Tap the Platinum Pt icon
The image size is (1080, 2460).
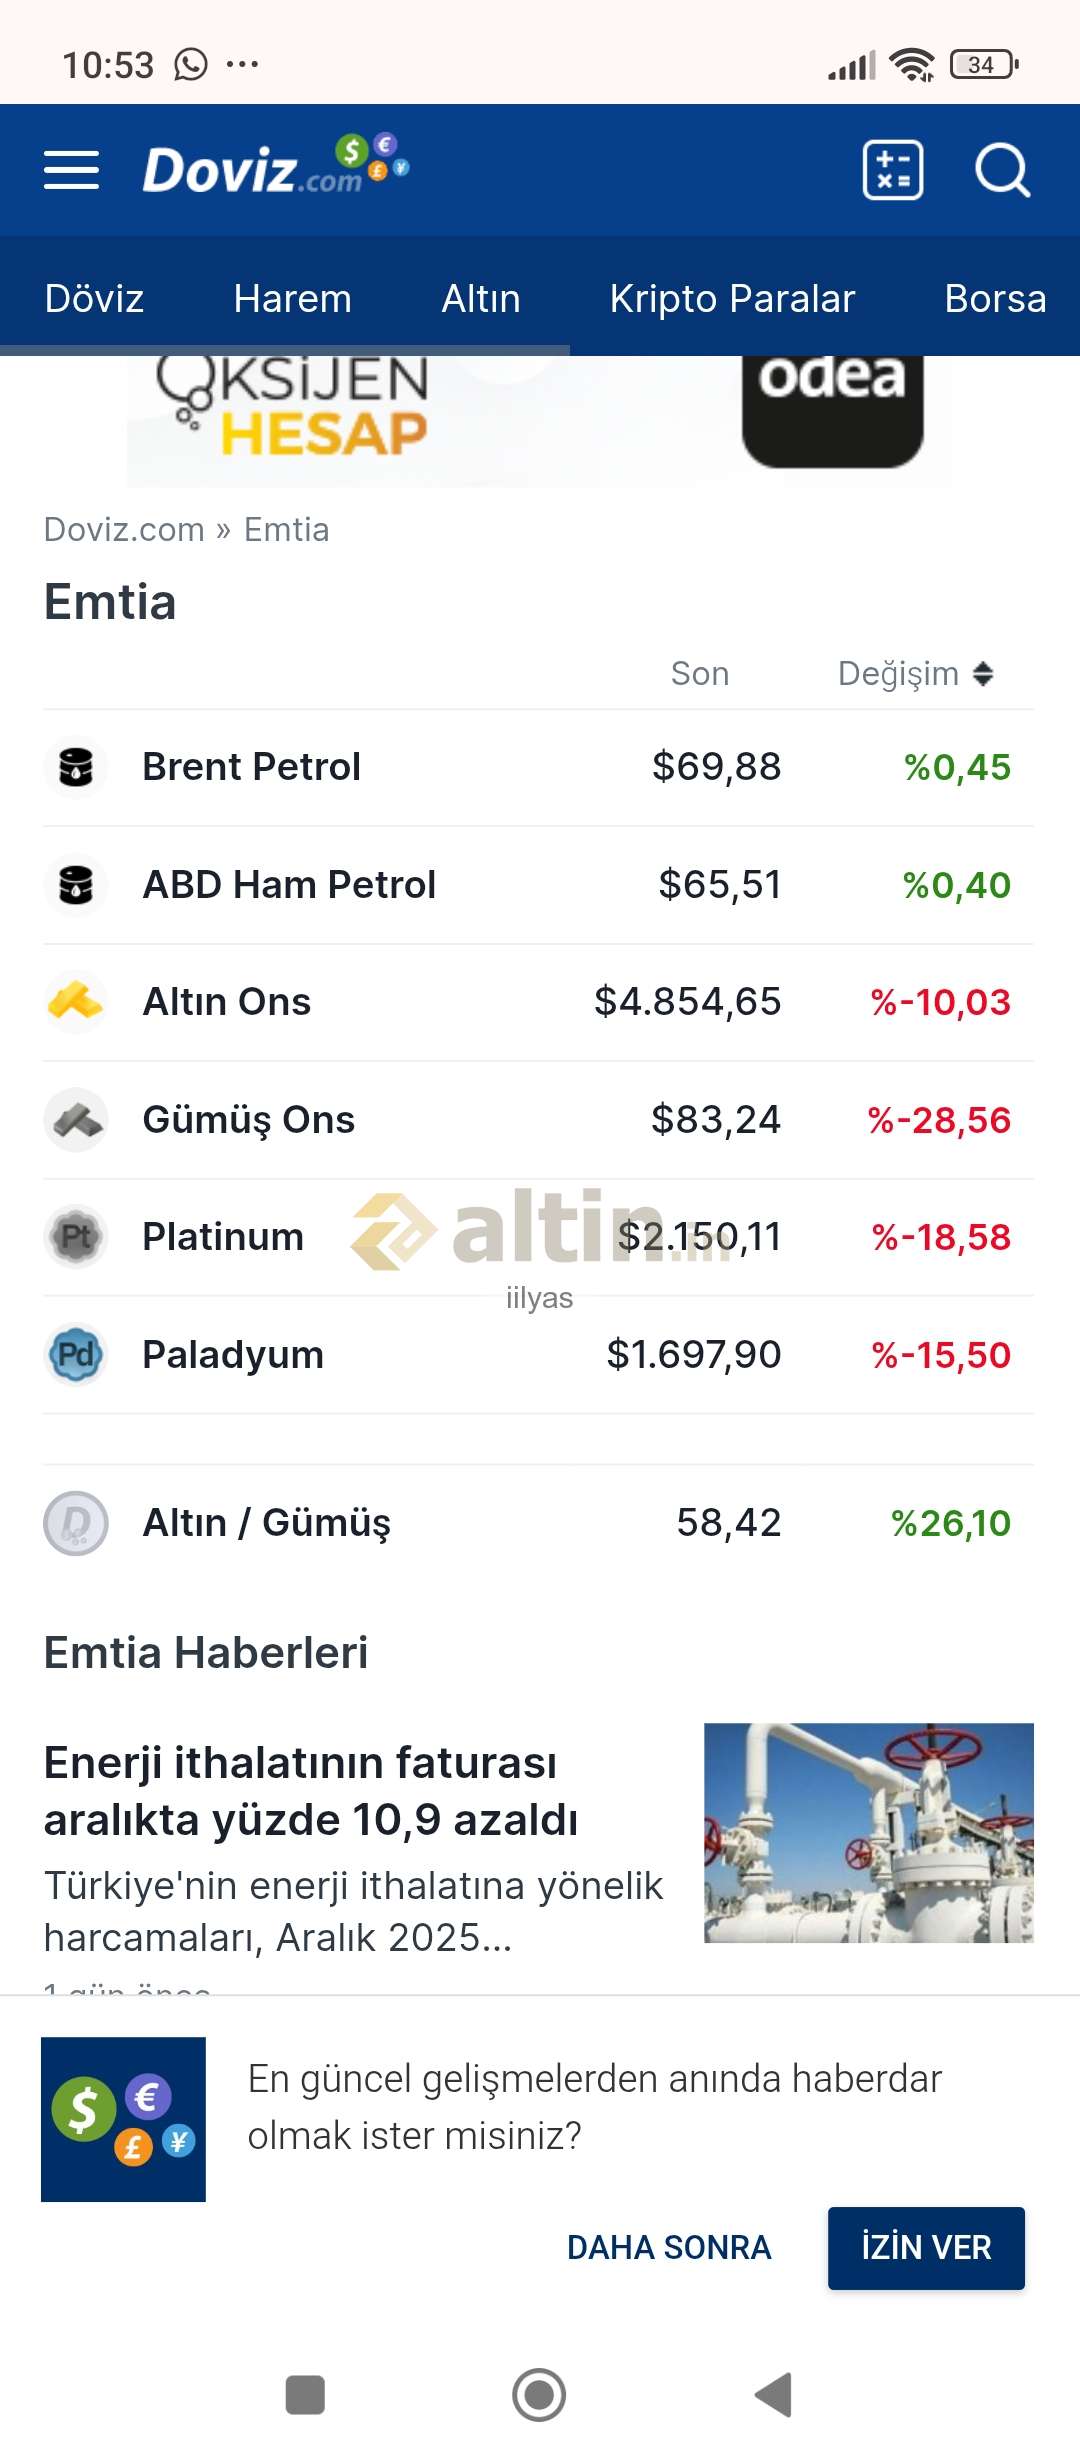(76, 1237)
